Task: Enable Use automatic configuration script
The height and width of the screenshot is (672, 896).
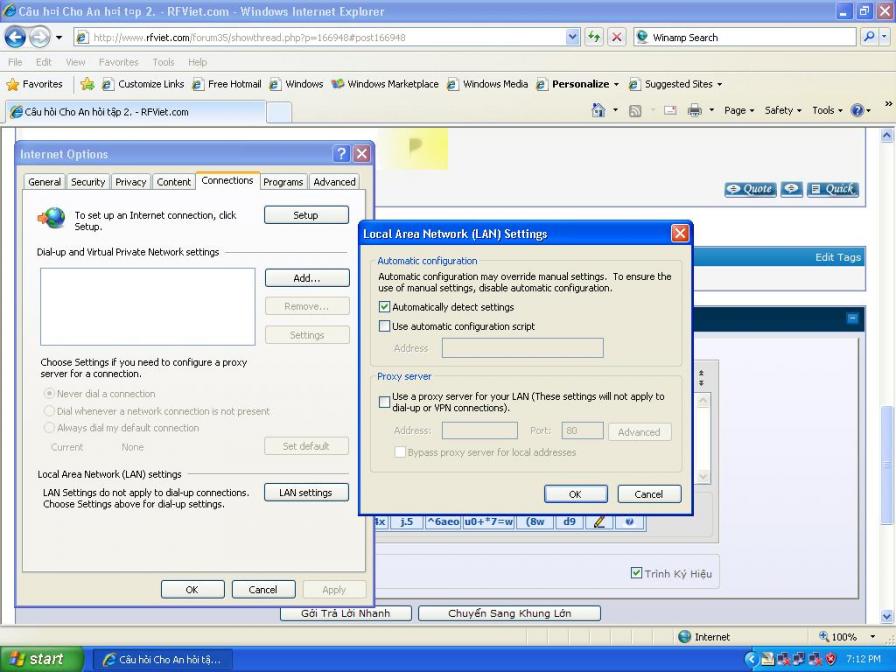Action: (385, 326)
